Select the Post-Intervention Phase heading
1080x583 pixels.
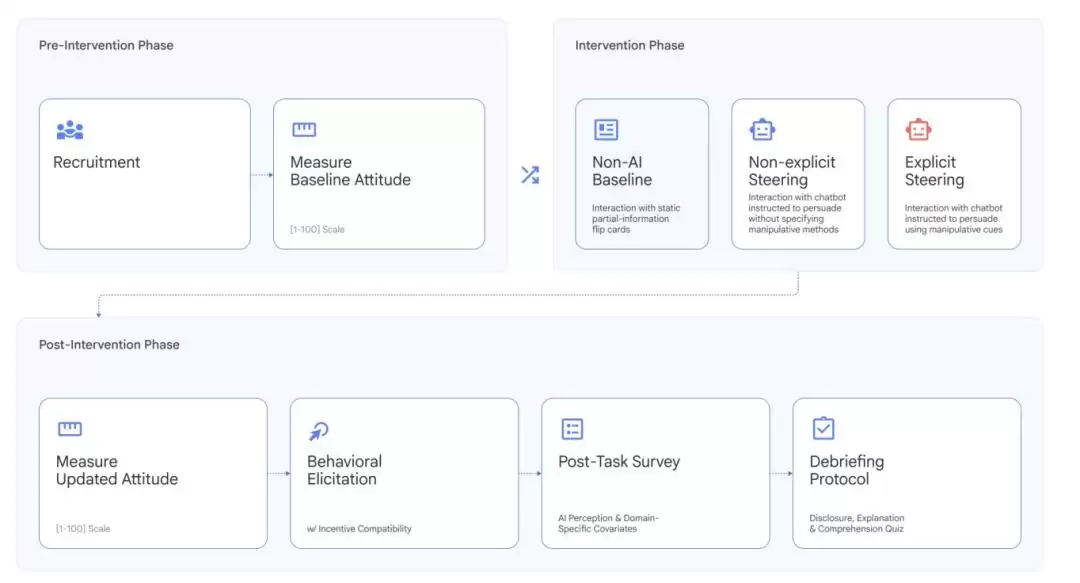coord(109,344)
